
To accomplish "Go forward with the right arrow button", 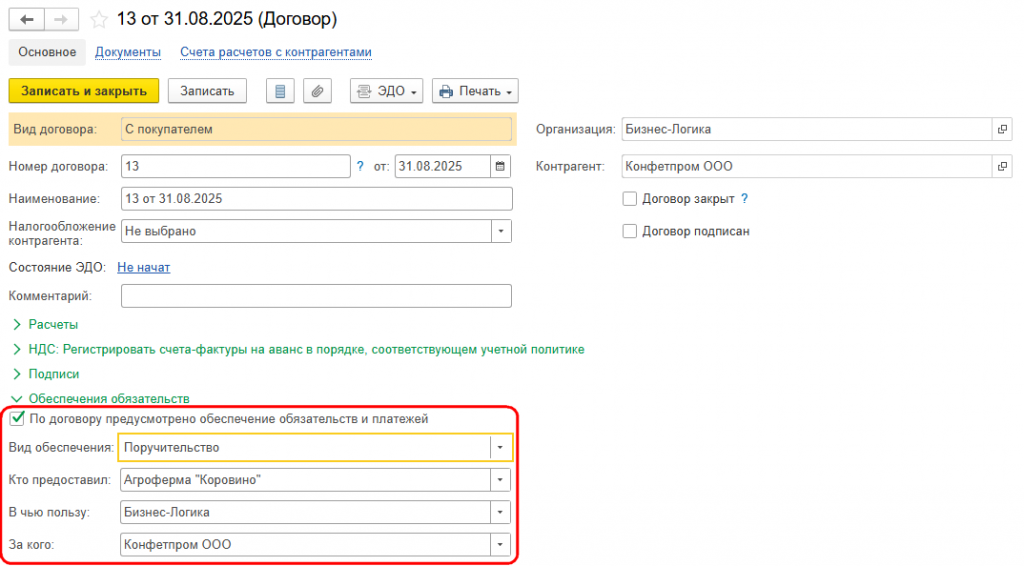I will [x=61, y=20].
